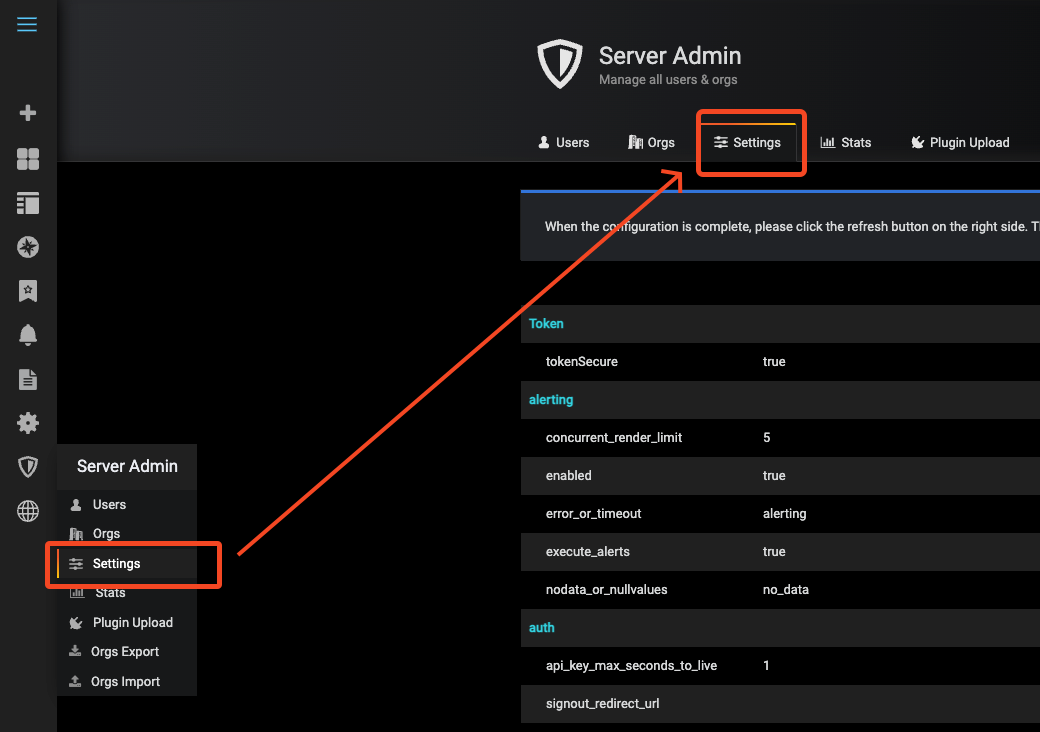1040x732 pixels.
Task: Open the hamburger menu icon
Action: click(27, 25)
